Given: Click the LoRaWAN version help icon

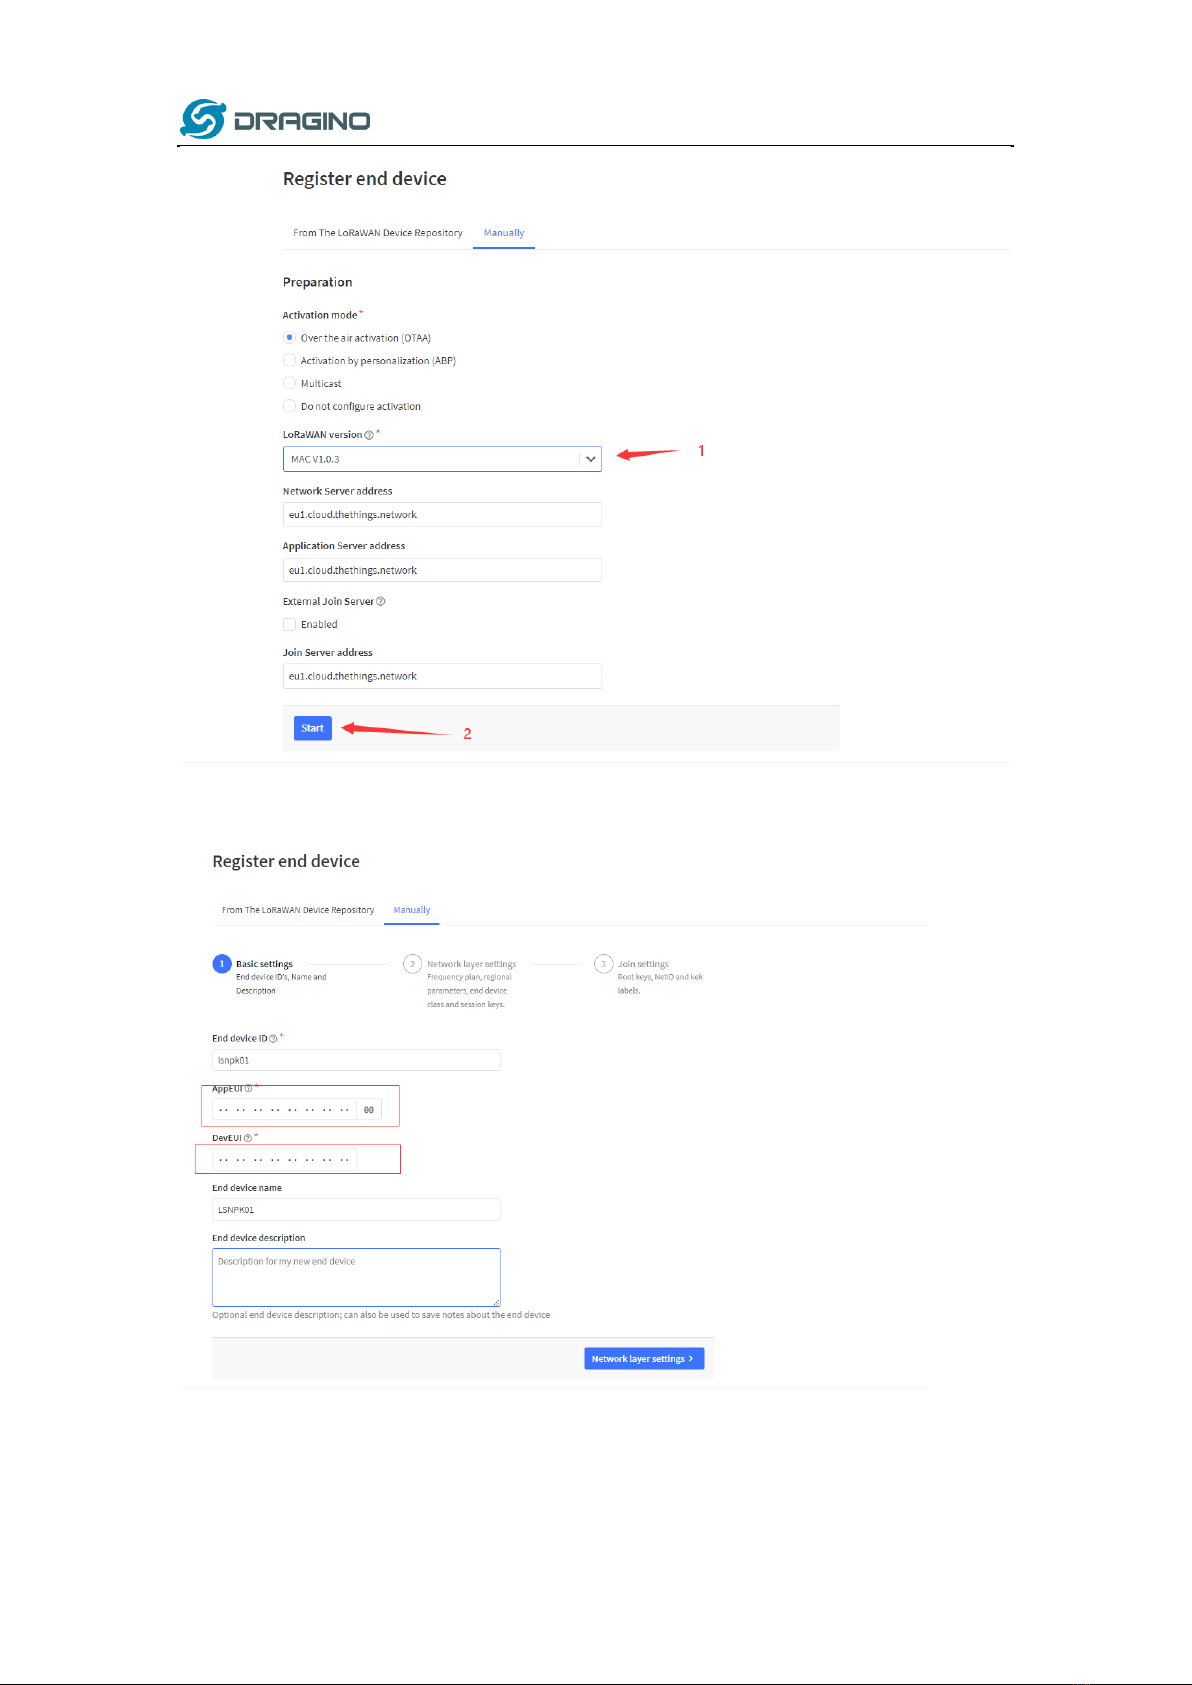Looking at the screenshot, I should [x=369, y=435].
